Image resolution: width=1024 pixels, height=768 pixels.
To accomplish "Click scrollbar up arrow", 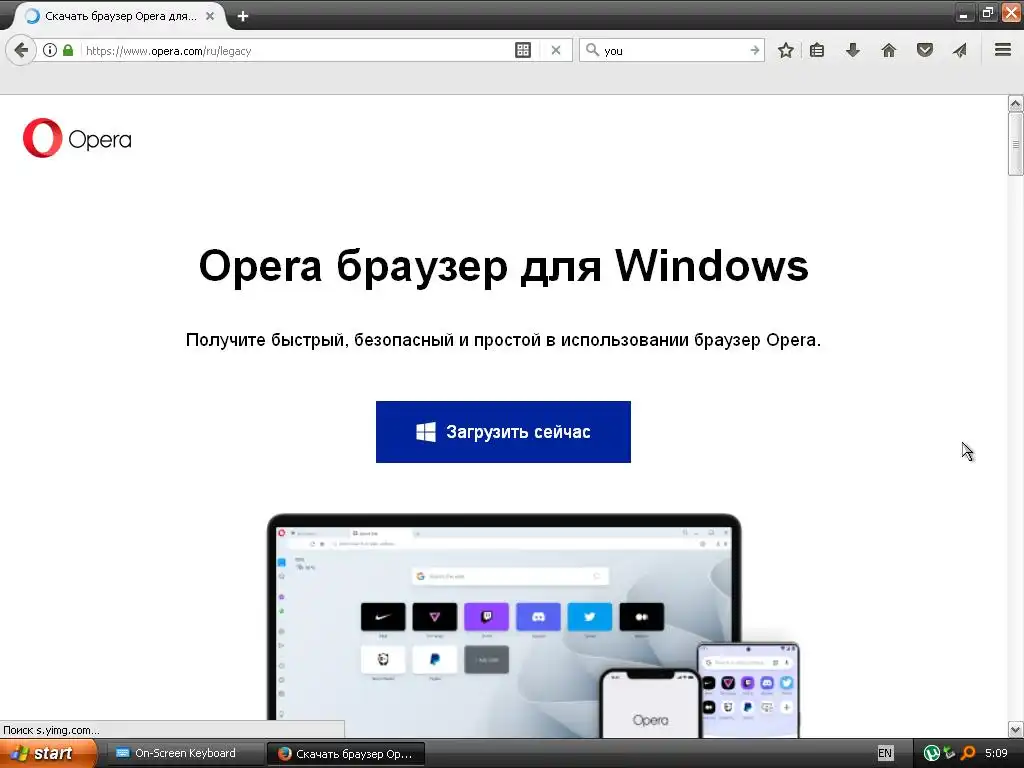I will pos(1016,103).
